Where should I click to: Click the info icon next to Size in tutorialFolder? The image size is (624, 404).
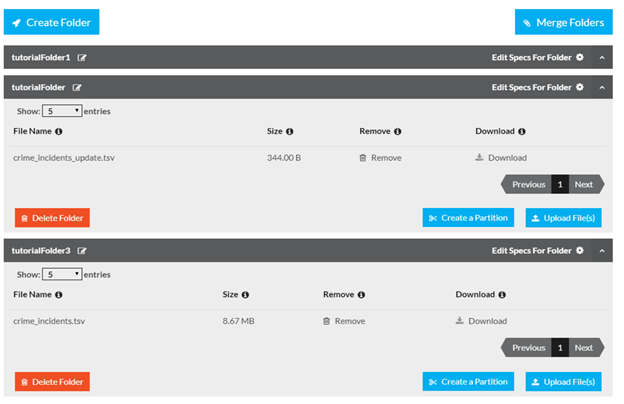coord(290,131)
